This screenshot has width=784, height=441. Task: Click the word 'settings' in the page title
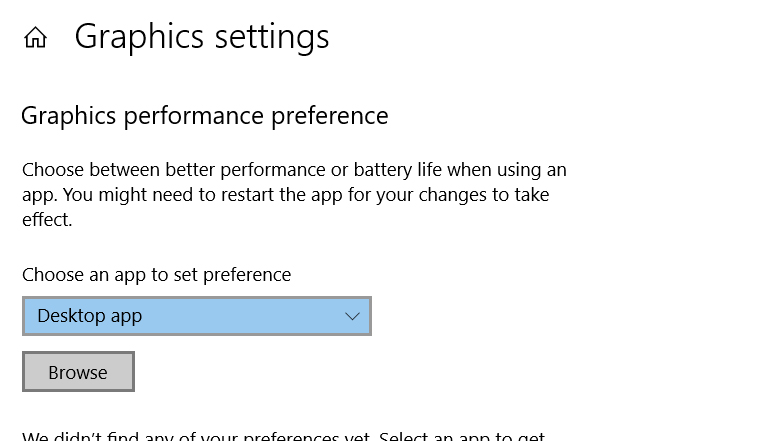[272, 38]
